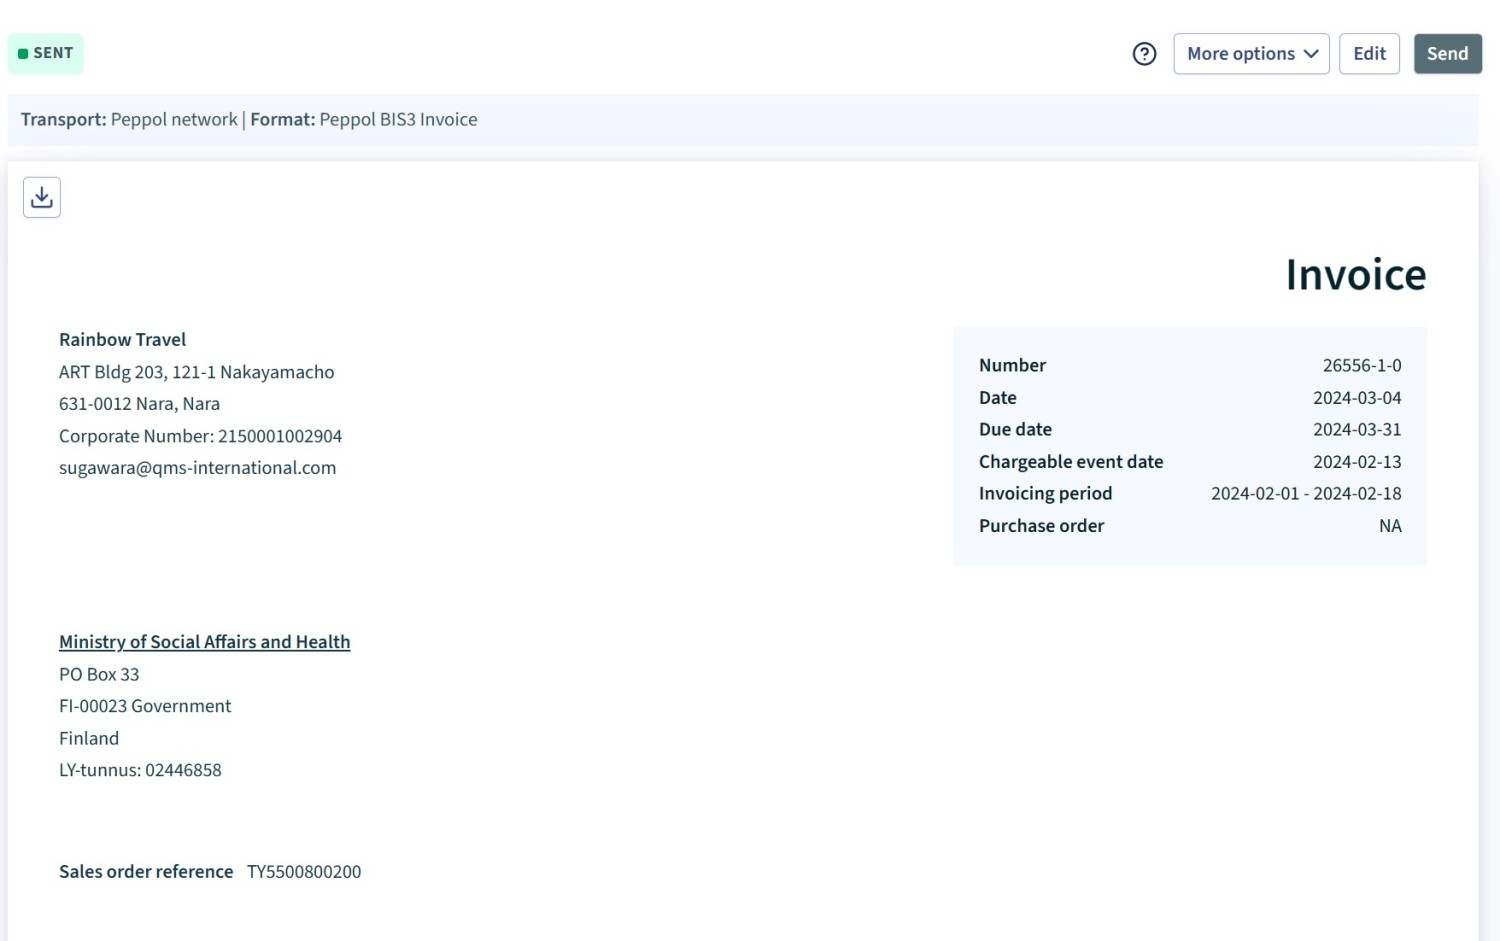Screen dimensions: 1500x941
Task: Click the due date value 2024-03-31
Action: coord(1356,430)
